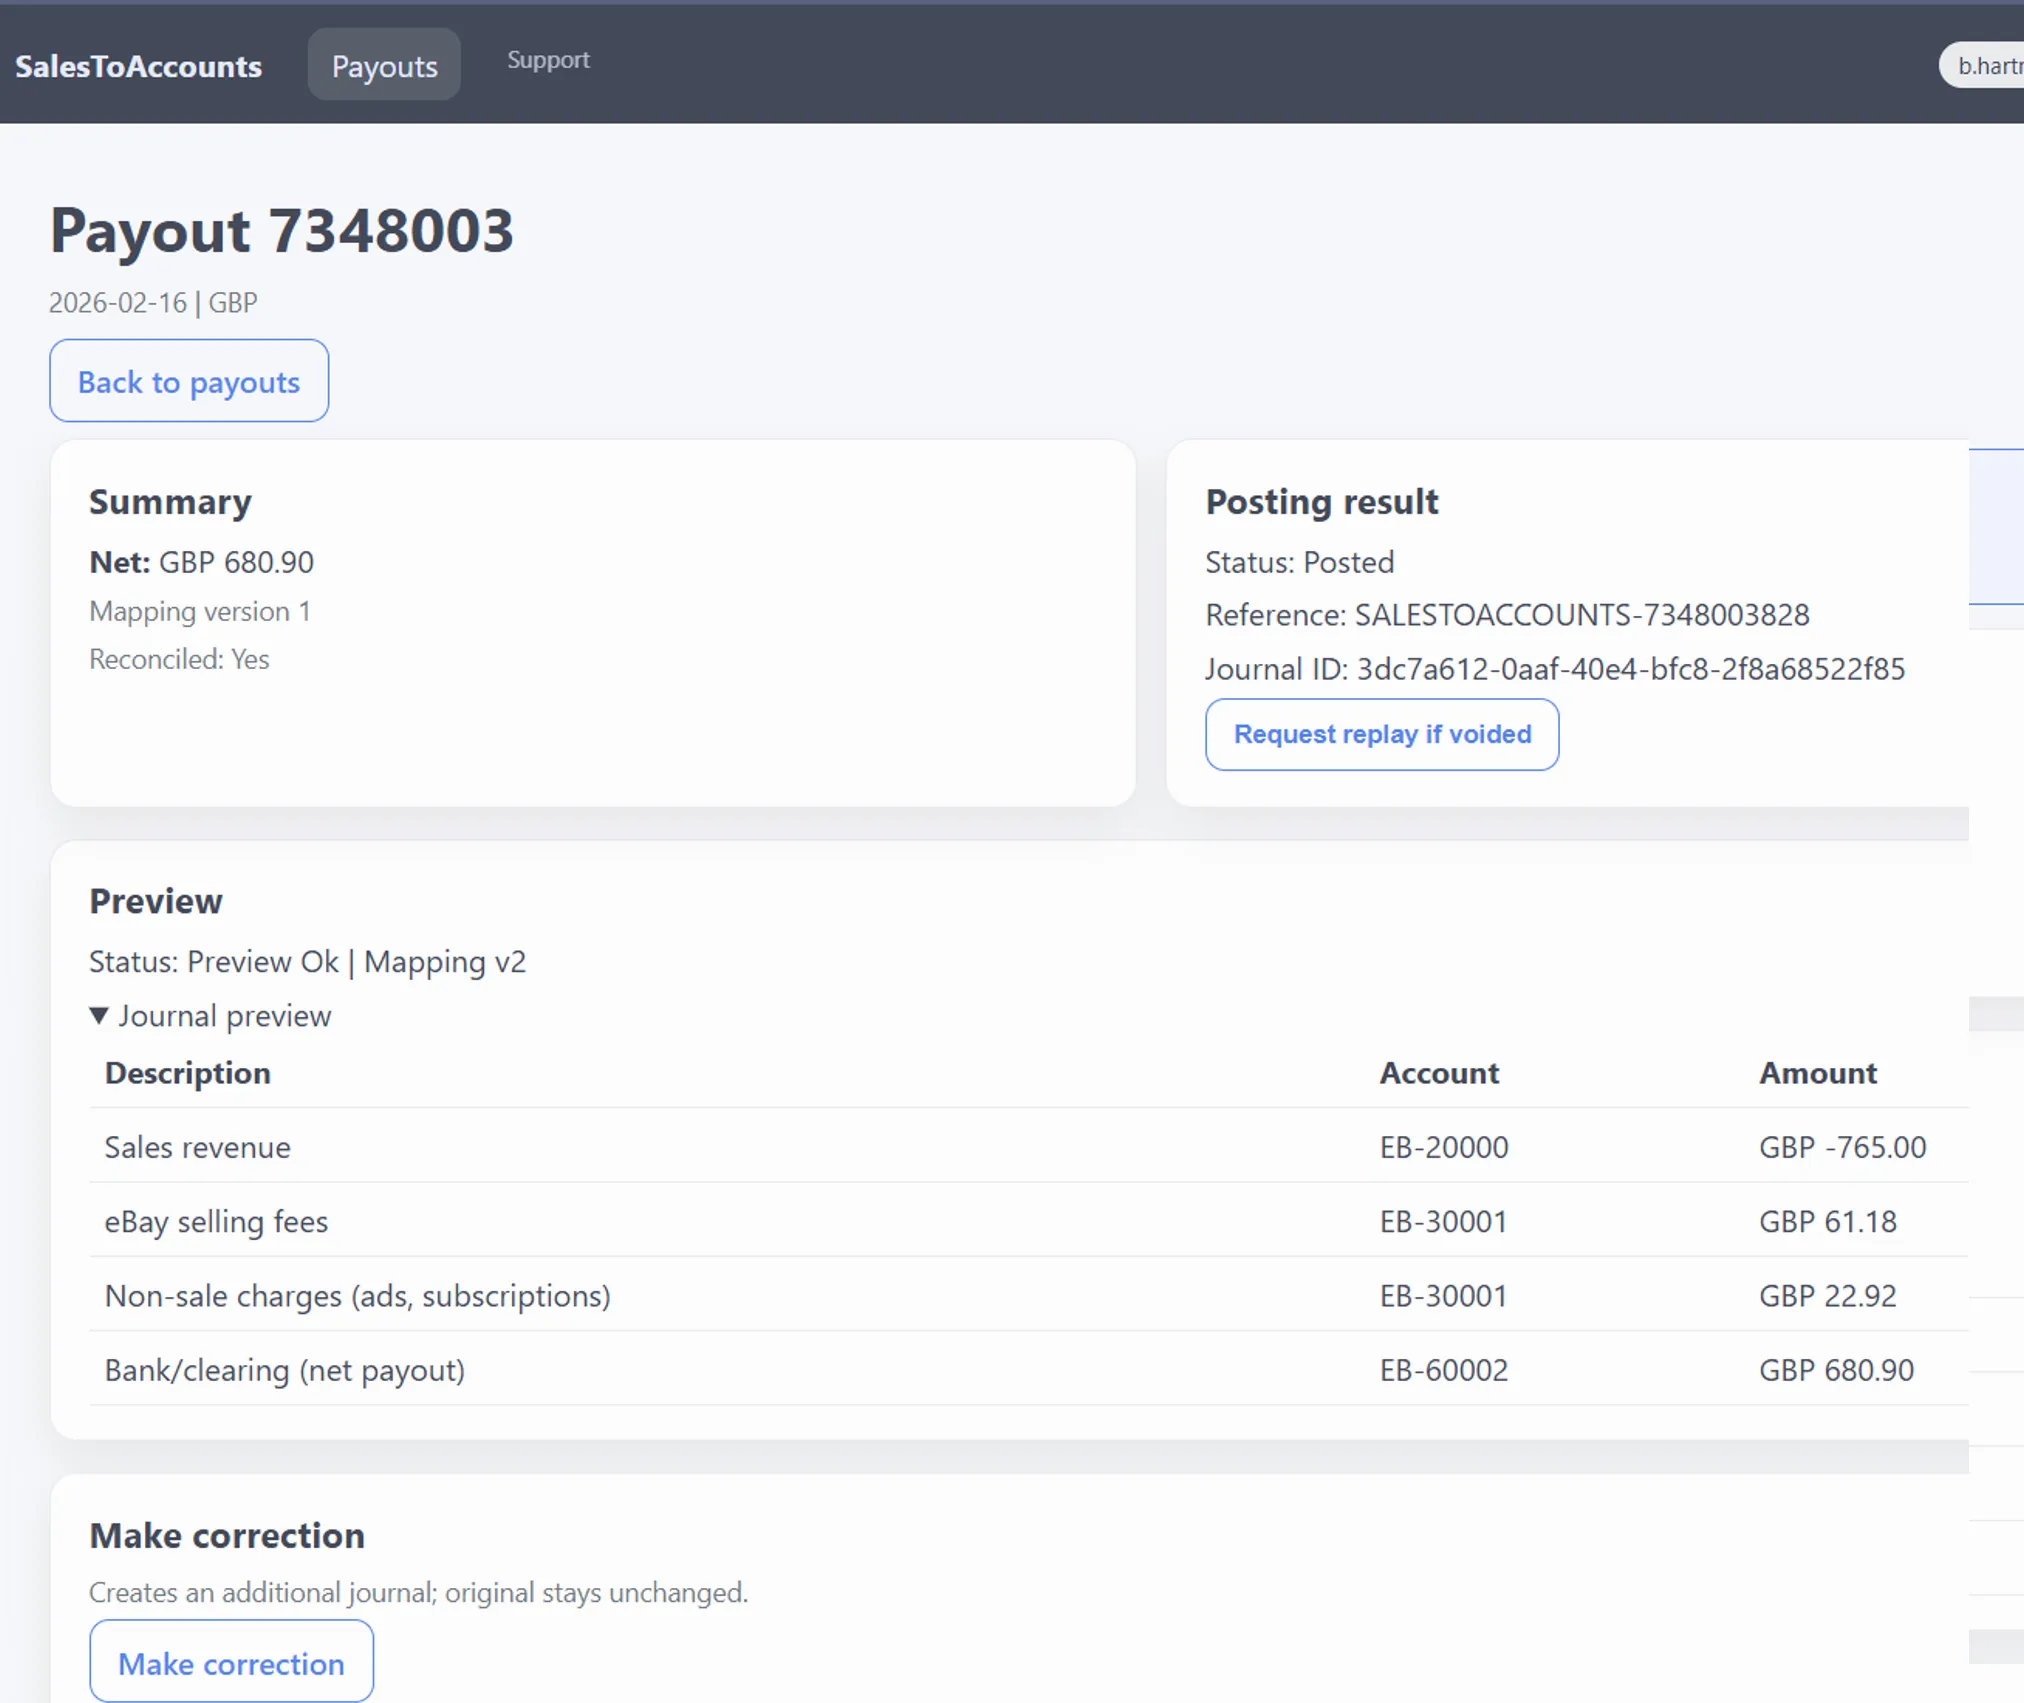Click account EB-30001 on Non-sale charges row
The width and height of the screenshot is (2024, 1703).
tap(1442, 1295)
